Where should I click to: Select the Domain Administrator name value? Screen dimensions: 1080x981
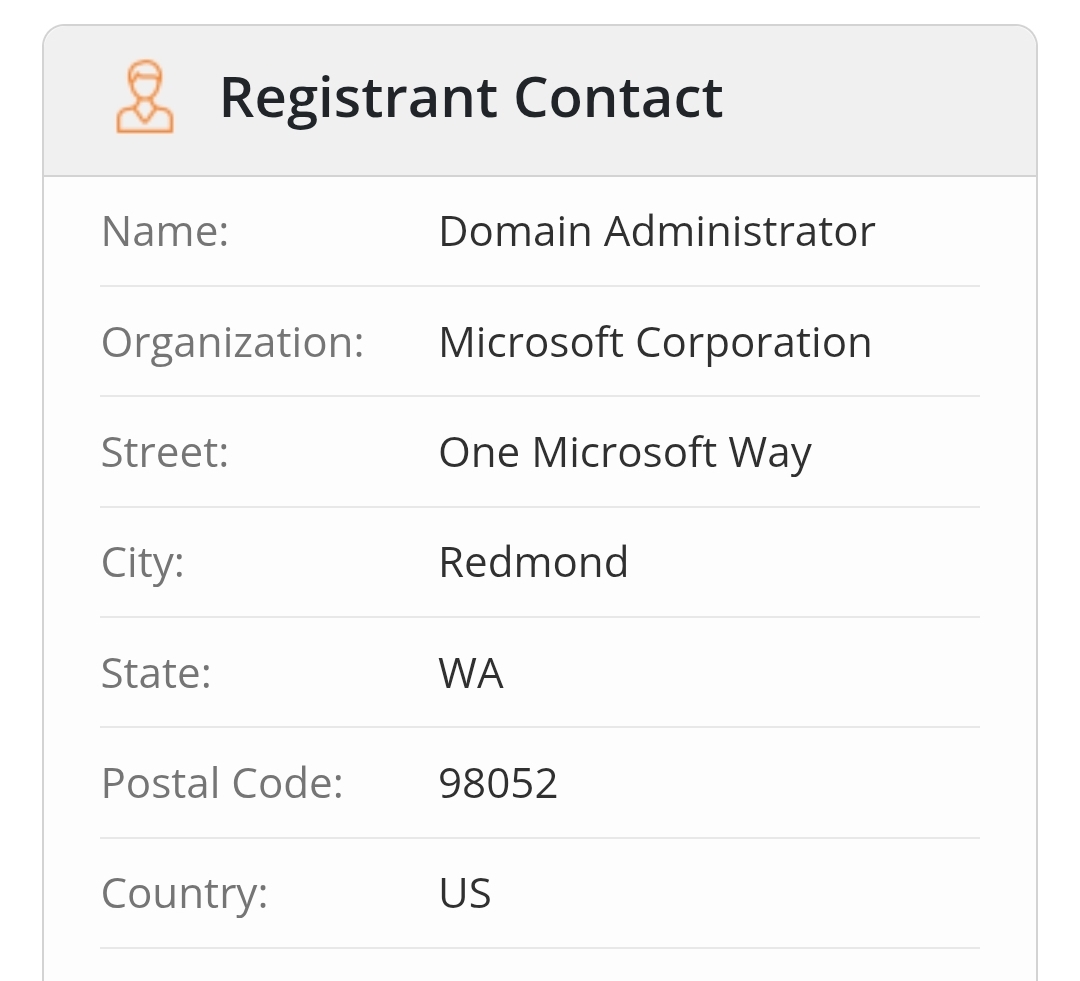pyautogui.click(x=657, y=232)
